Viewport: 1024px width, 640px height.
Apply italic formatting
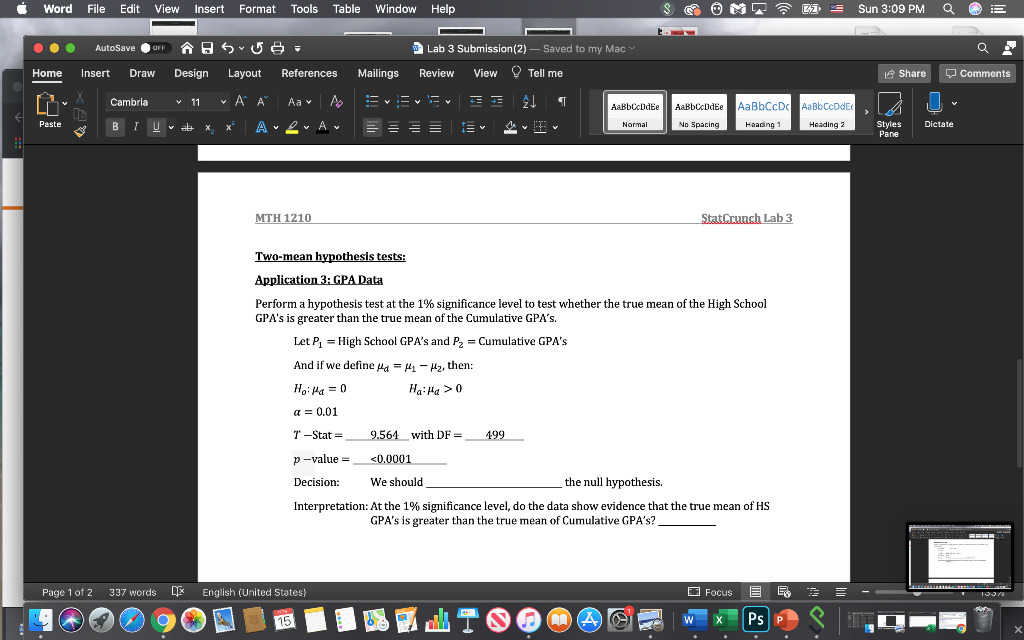134,127
